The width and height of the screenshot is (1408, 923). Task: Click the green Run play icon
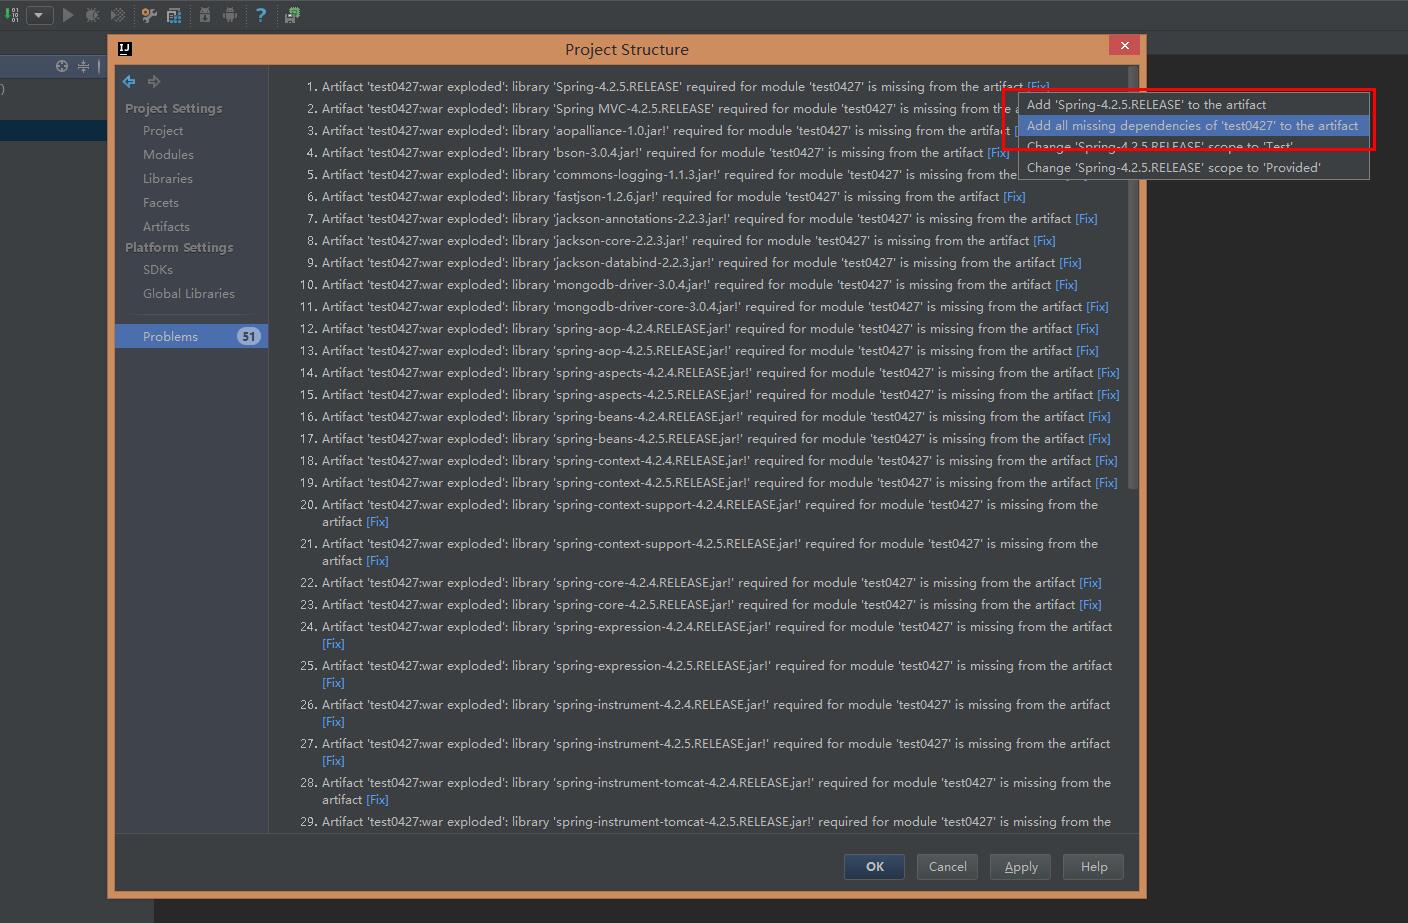point(68,15)
